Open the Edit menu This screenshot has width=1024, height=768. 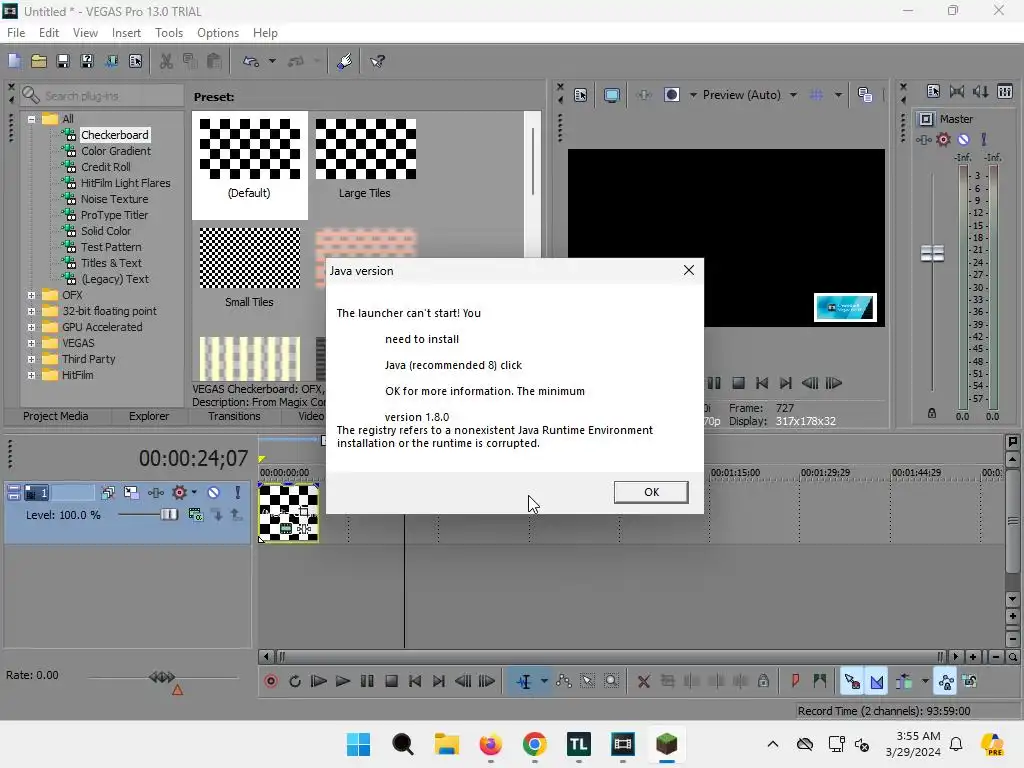(49, 33)
